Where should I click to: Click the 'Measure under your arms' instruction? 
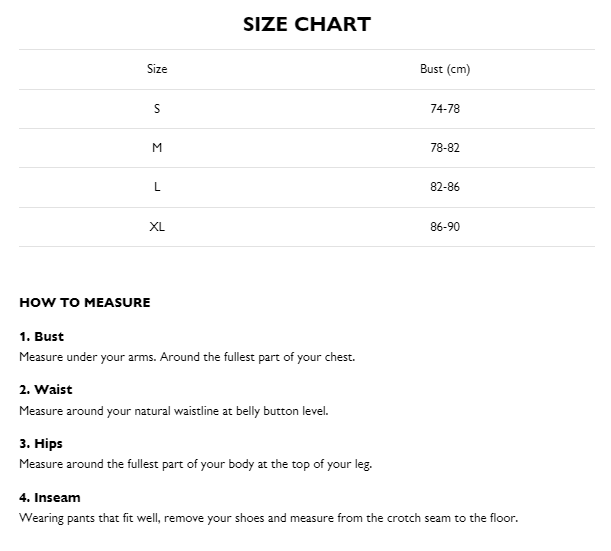pyautogui.click(x=187, y=356)
